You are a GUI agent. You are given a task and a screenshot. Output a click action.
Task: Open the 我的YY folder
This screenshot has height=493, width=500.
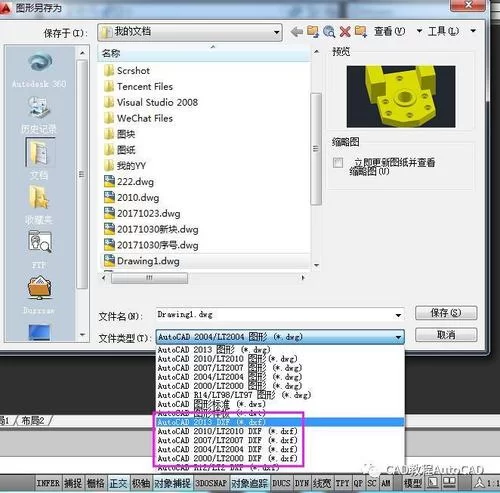125,166
